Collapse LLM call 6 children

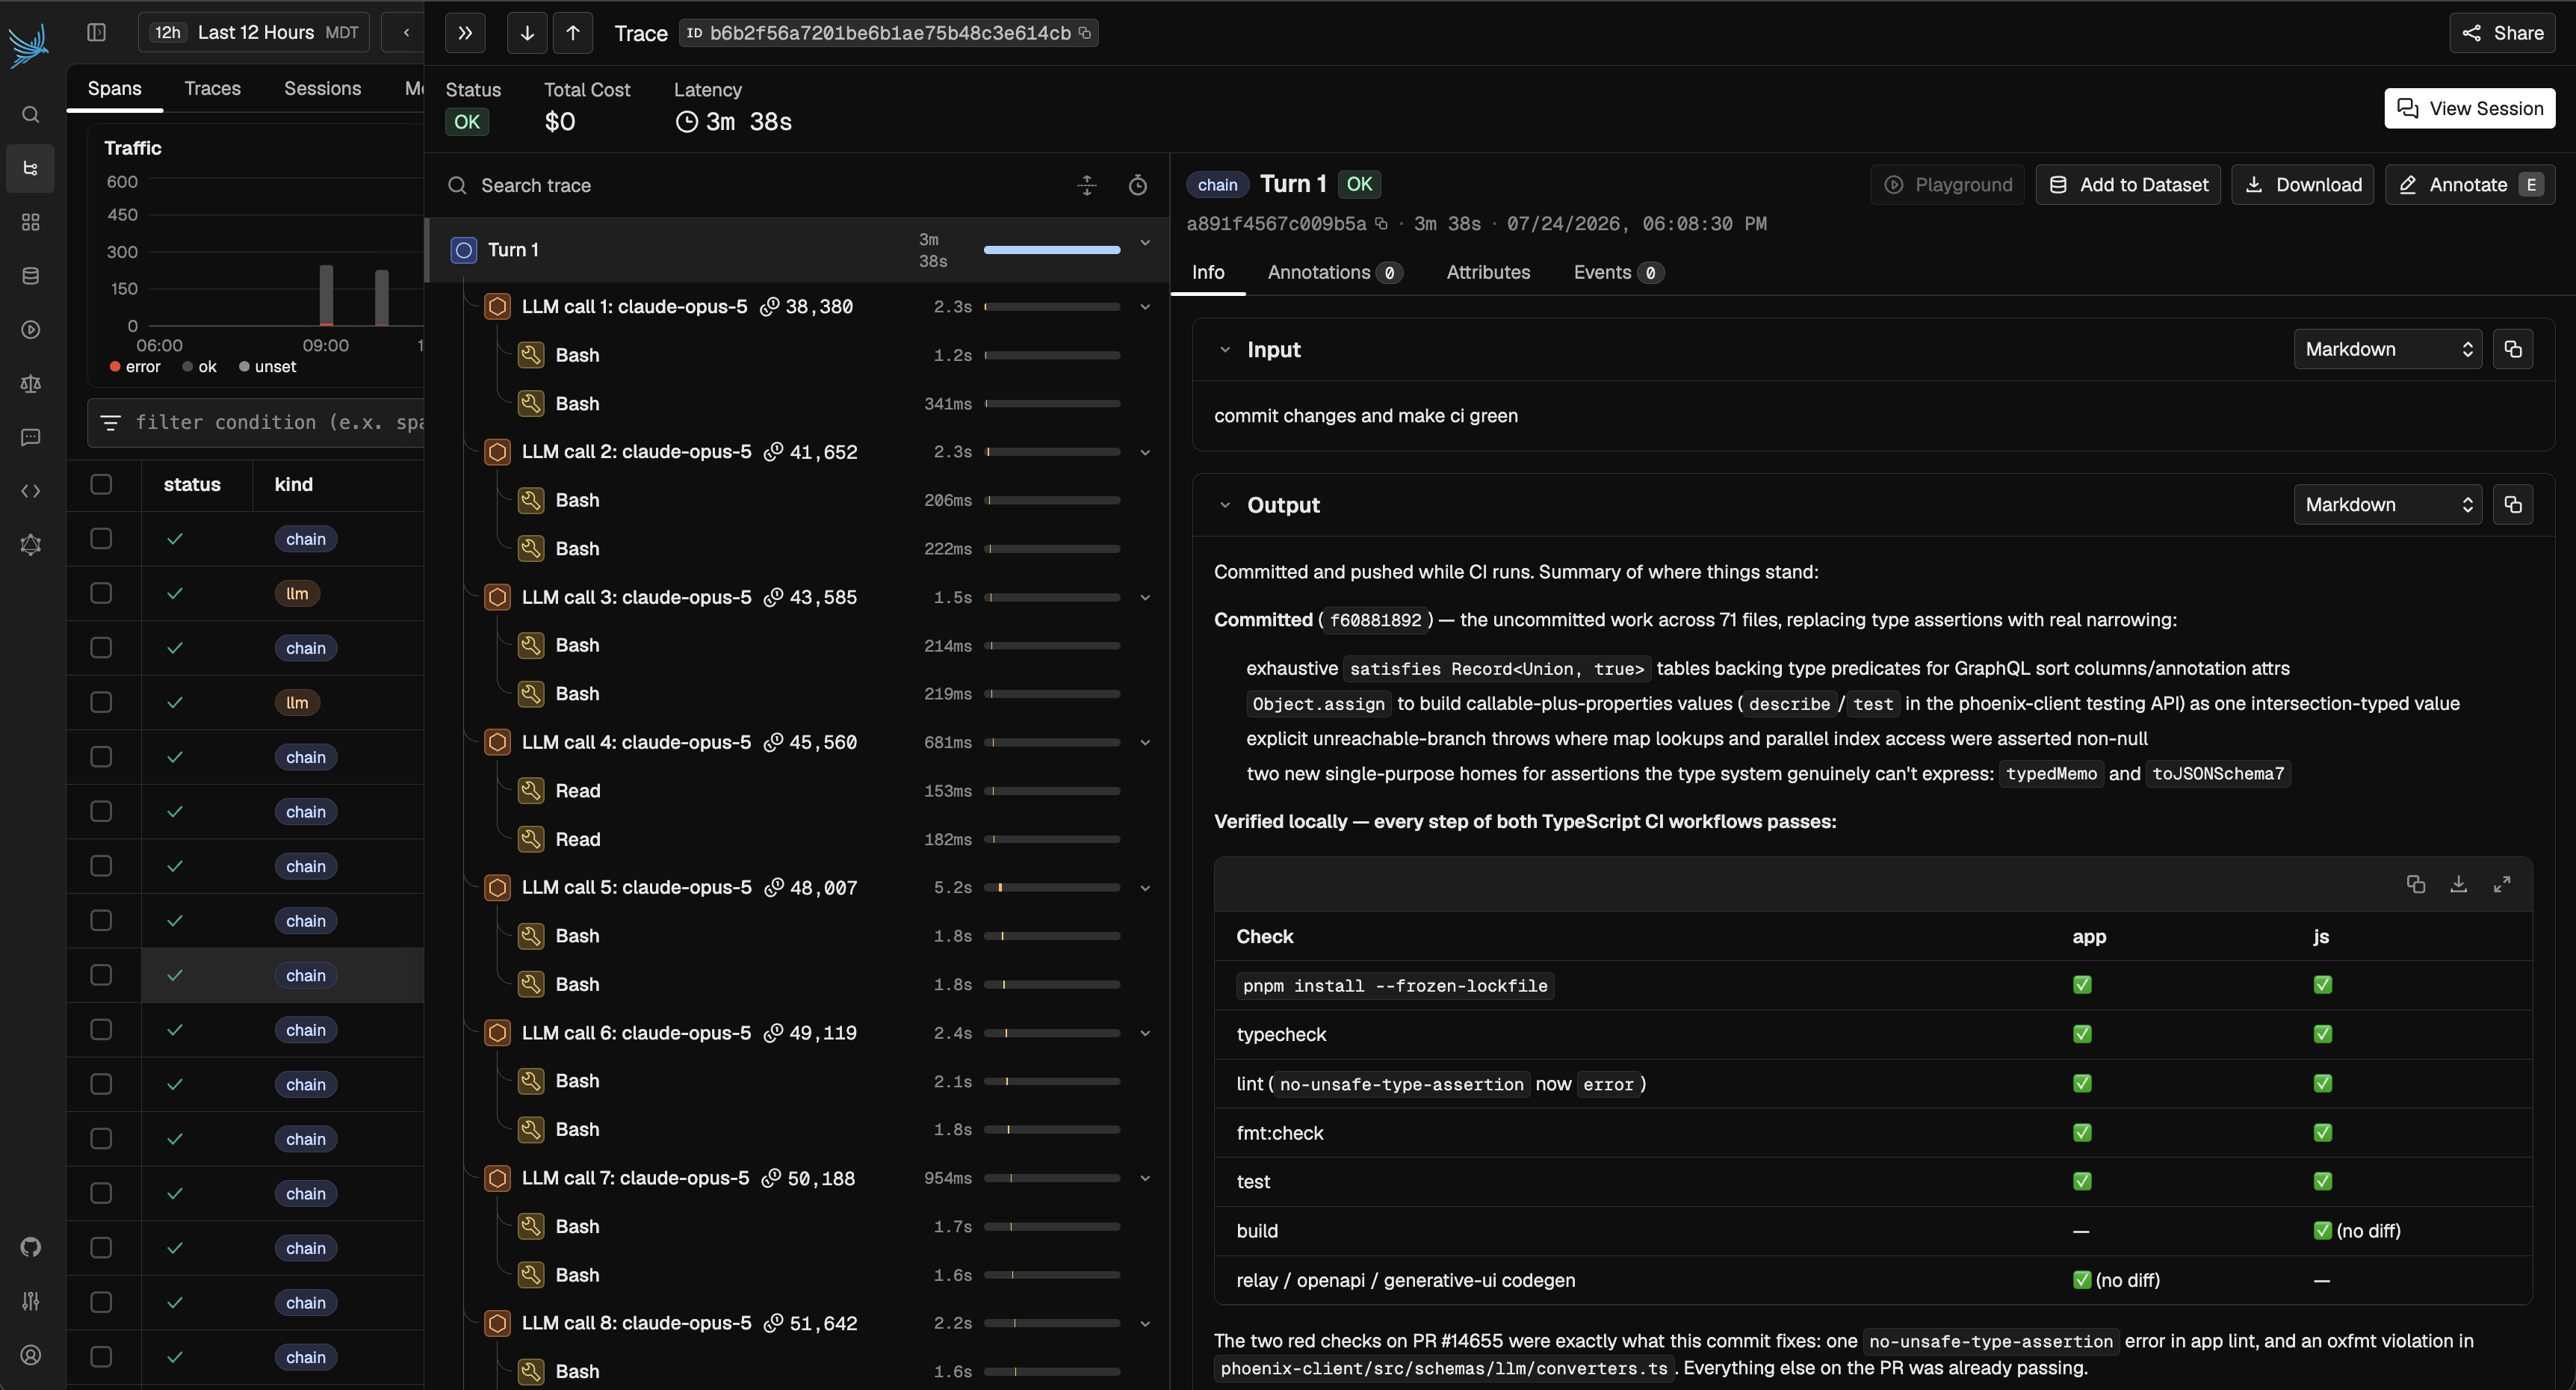(x=1145, y=1033)
